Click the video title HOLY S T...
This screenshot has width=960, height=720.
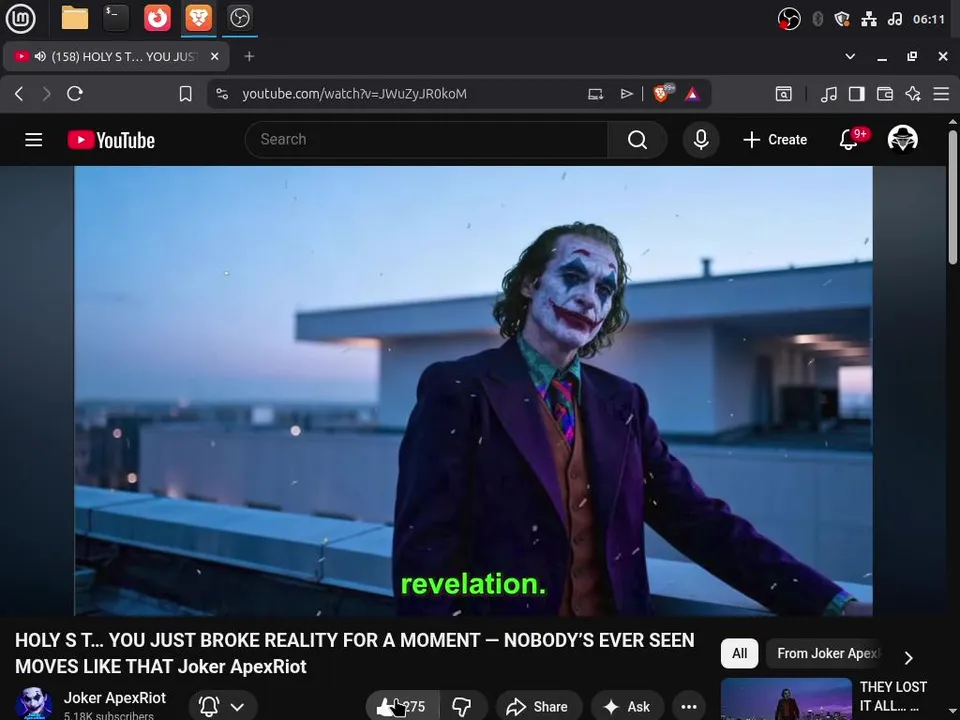click(354, 653)
